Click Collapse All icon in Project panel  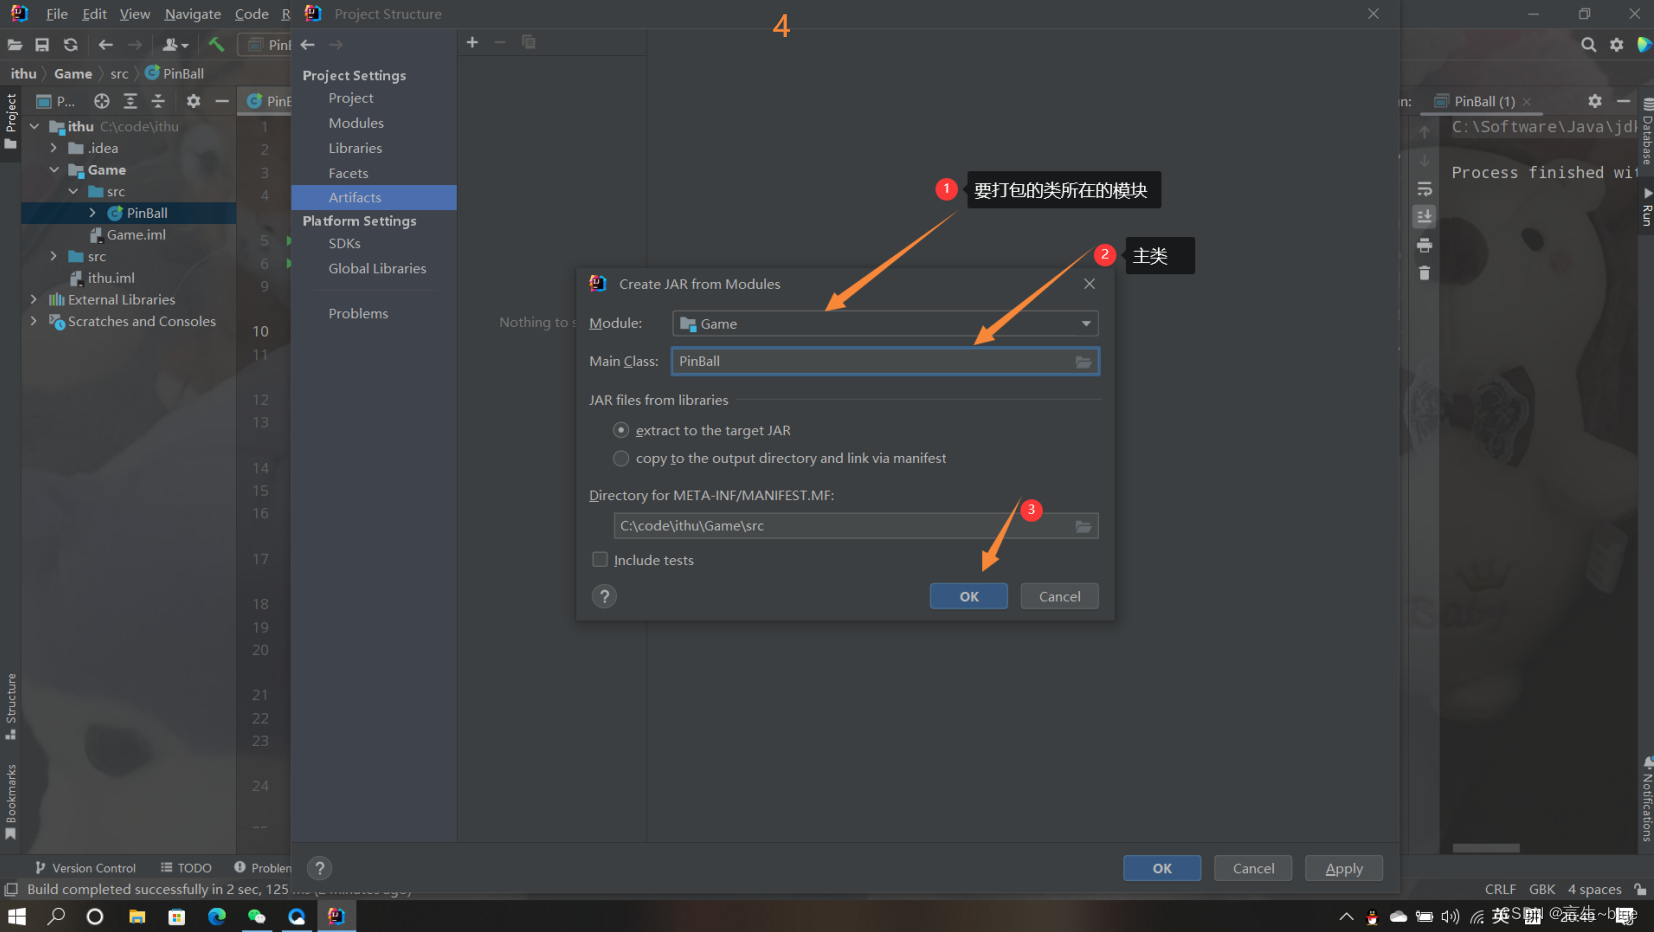[x=158, y=101]
